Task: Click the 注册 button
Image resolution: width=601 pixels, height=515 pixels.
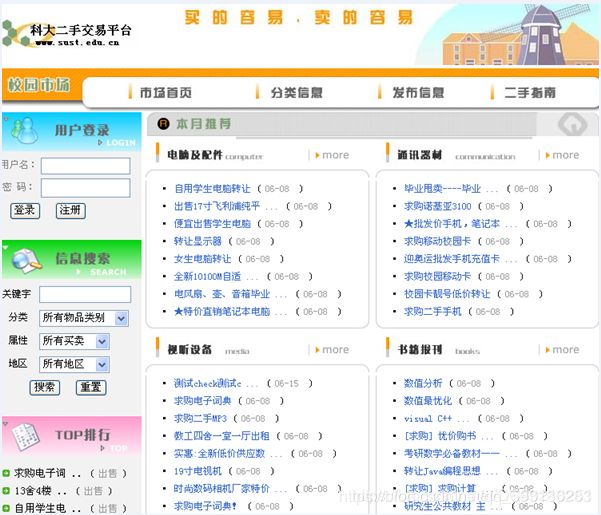Action: (71, 210)
